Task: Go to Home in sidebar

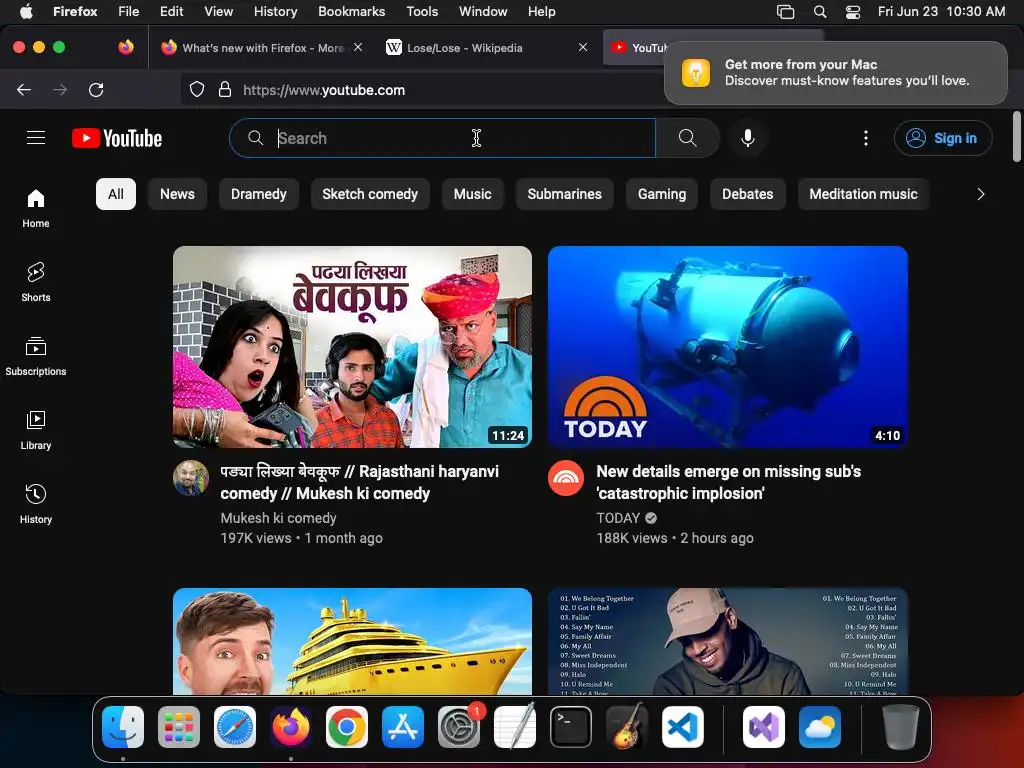Action: (36, 208)
